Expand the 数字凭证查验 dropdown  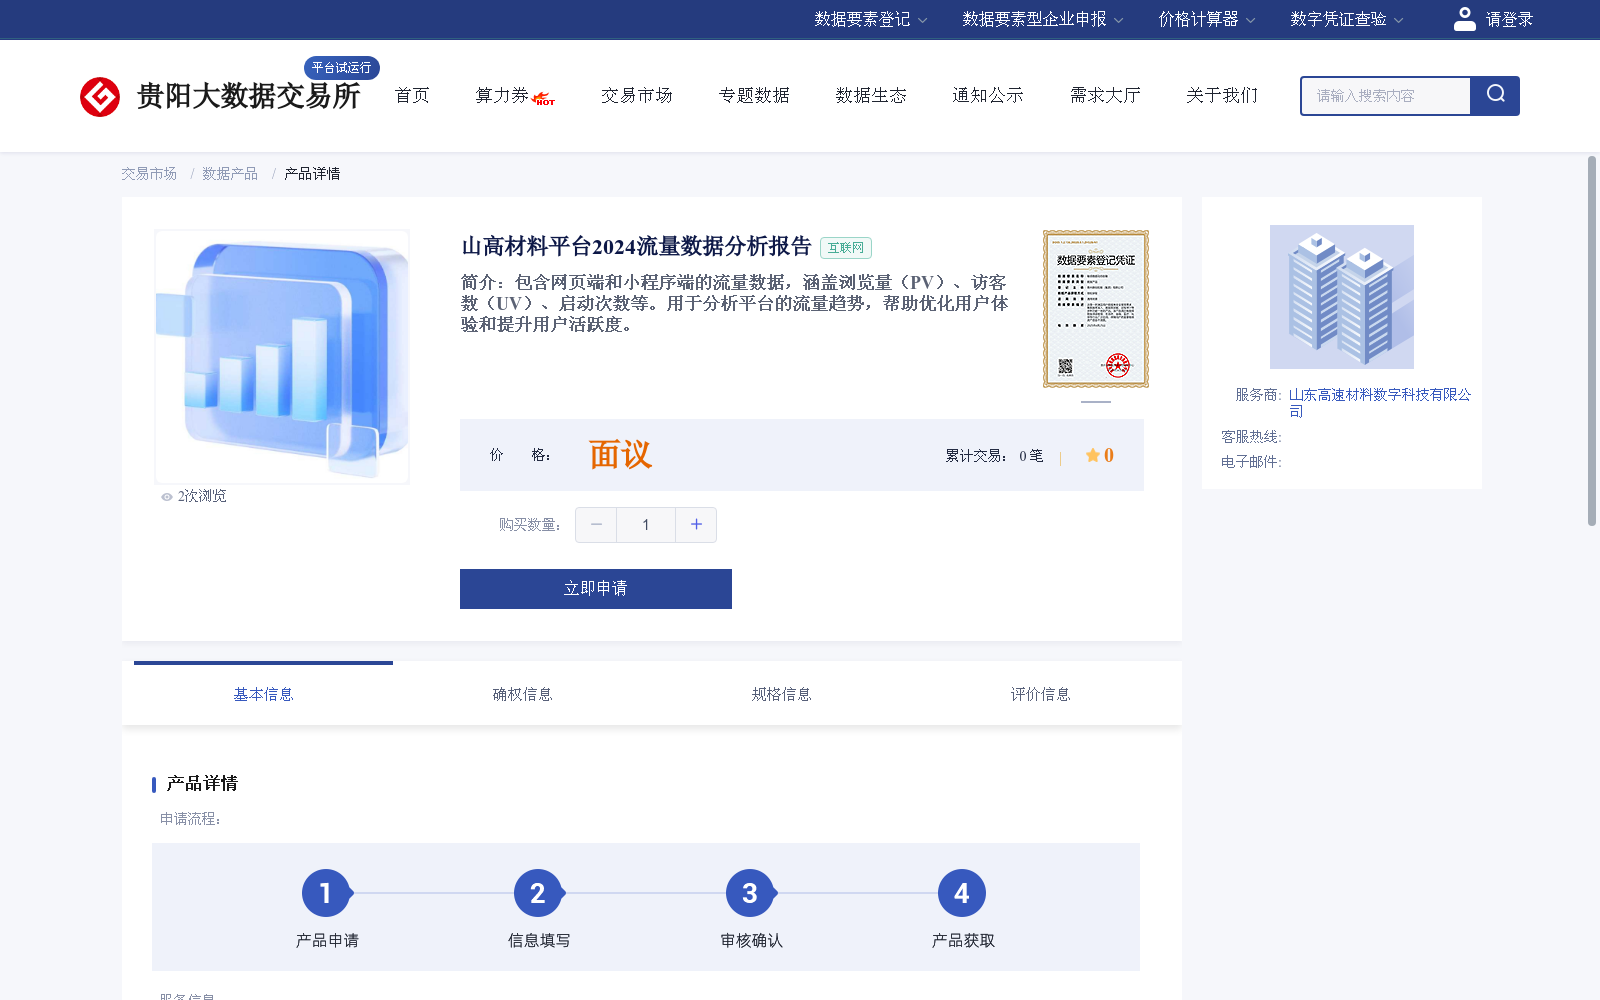(x=1347, y=19)
